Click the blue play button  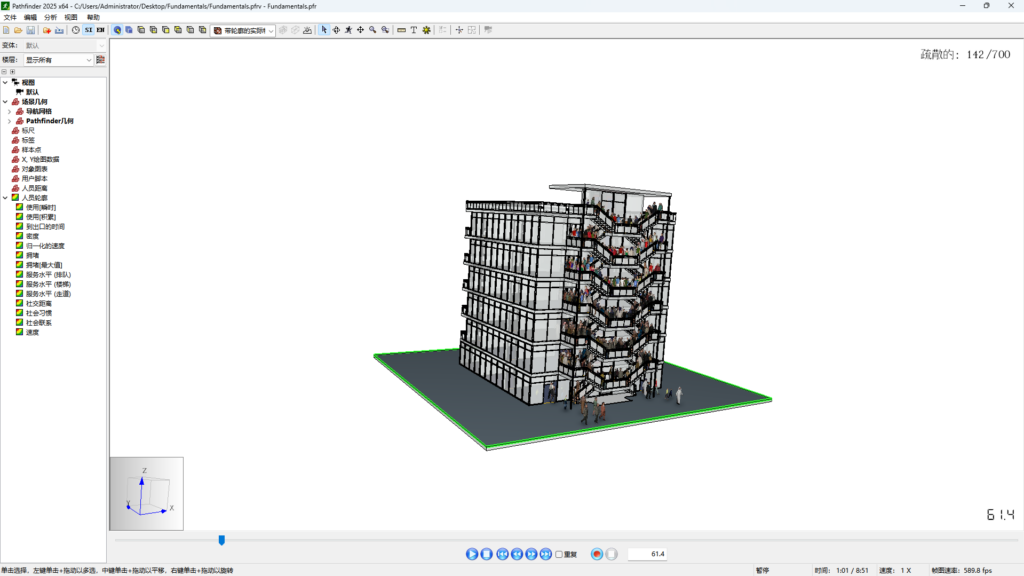coord(472,554)
